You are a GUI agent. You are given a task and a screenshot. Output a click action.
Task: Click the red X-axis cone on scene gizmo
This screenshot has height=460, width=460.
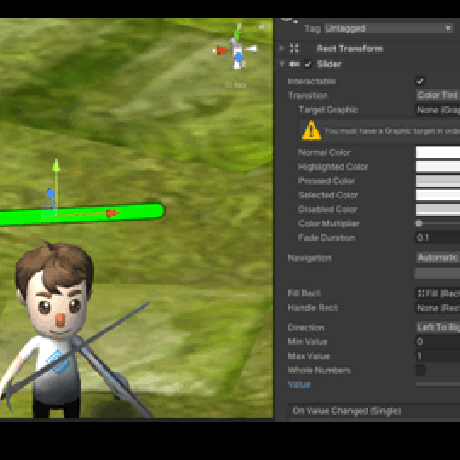[222, 50]
